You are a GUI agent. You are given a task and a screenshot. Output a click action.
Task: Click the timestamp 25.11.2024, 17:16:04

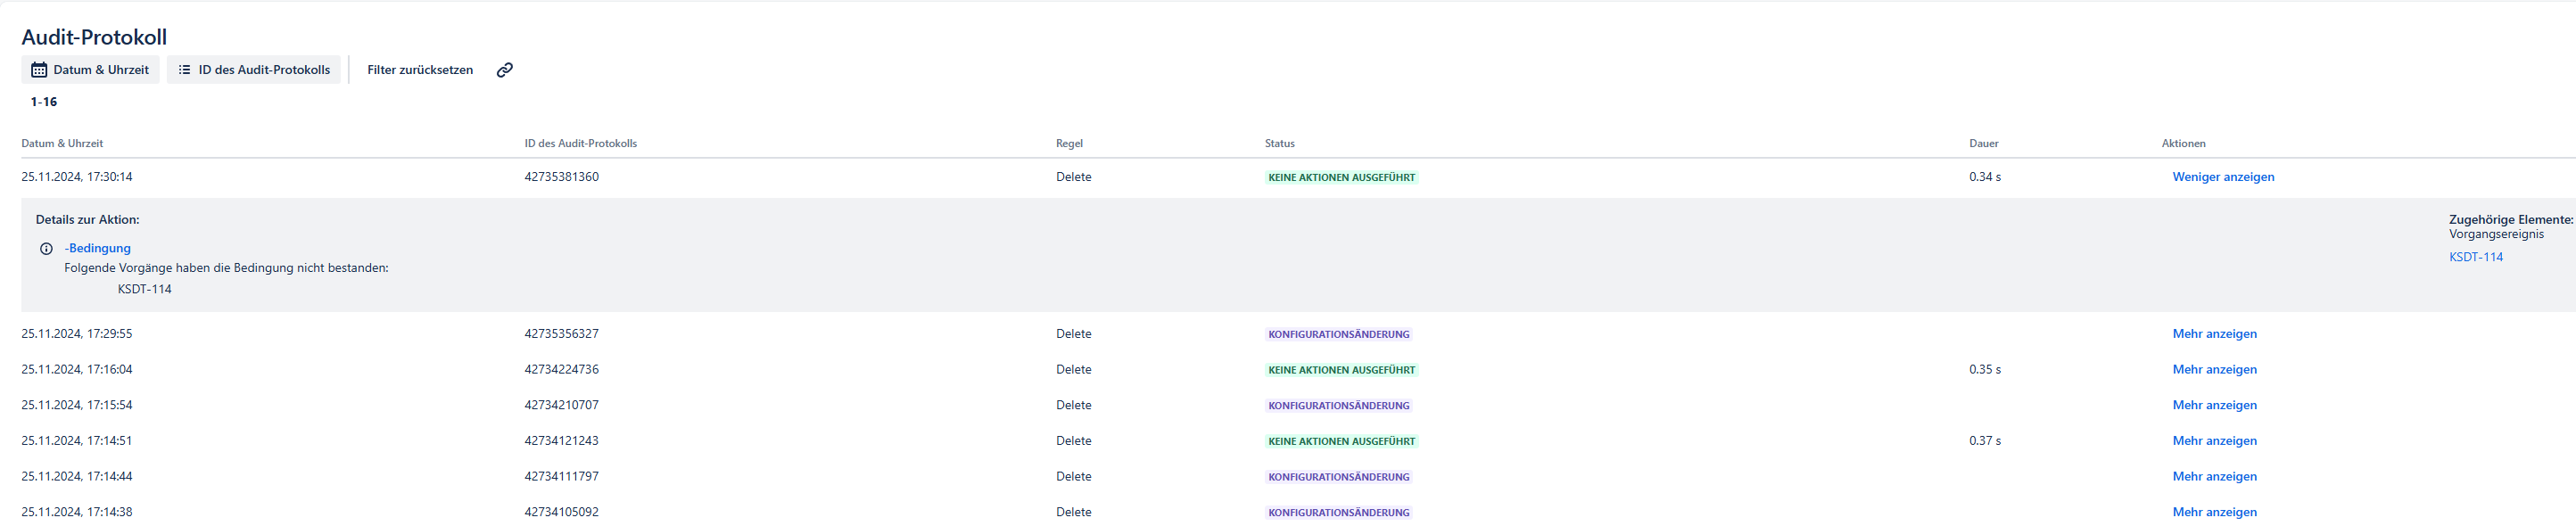pyautogui.click(x=77, y=370)
